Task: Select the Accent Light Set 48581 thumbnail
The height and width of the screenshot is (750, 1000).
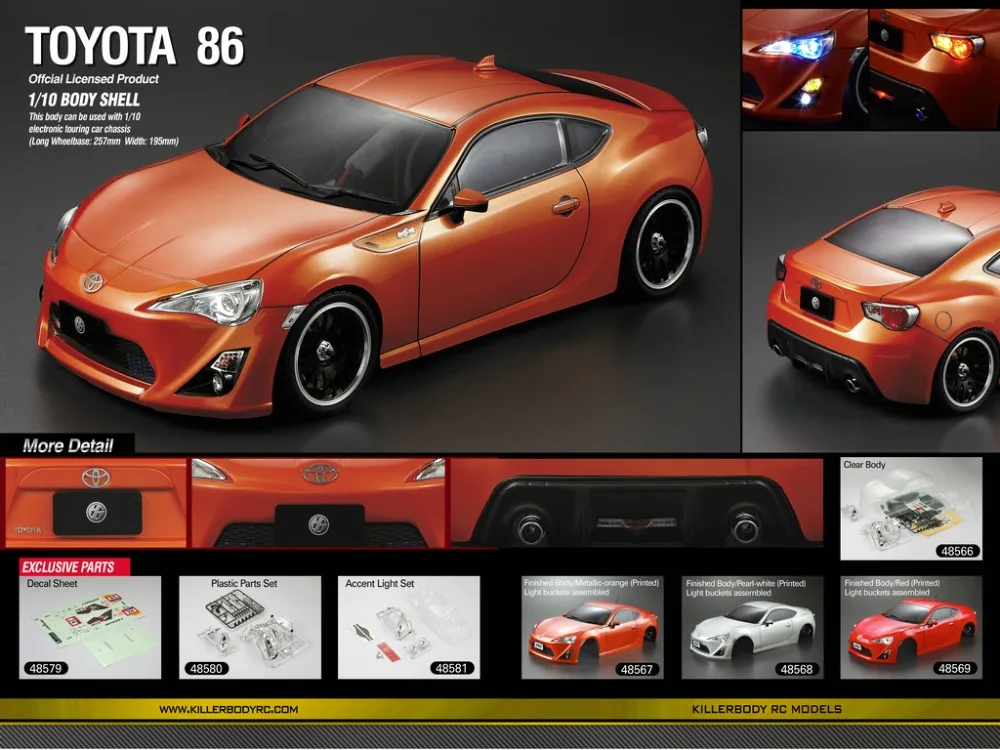Action: 409,628
